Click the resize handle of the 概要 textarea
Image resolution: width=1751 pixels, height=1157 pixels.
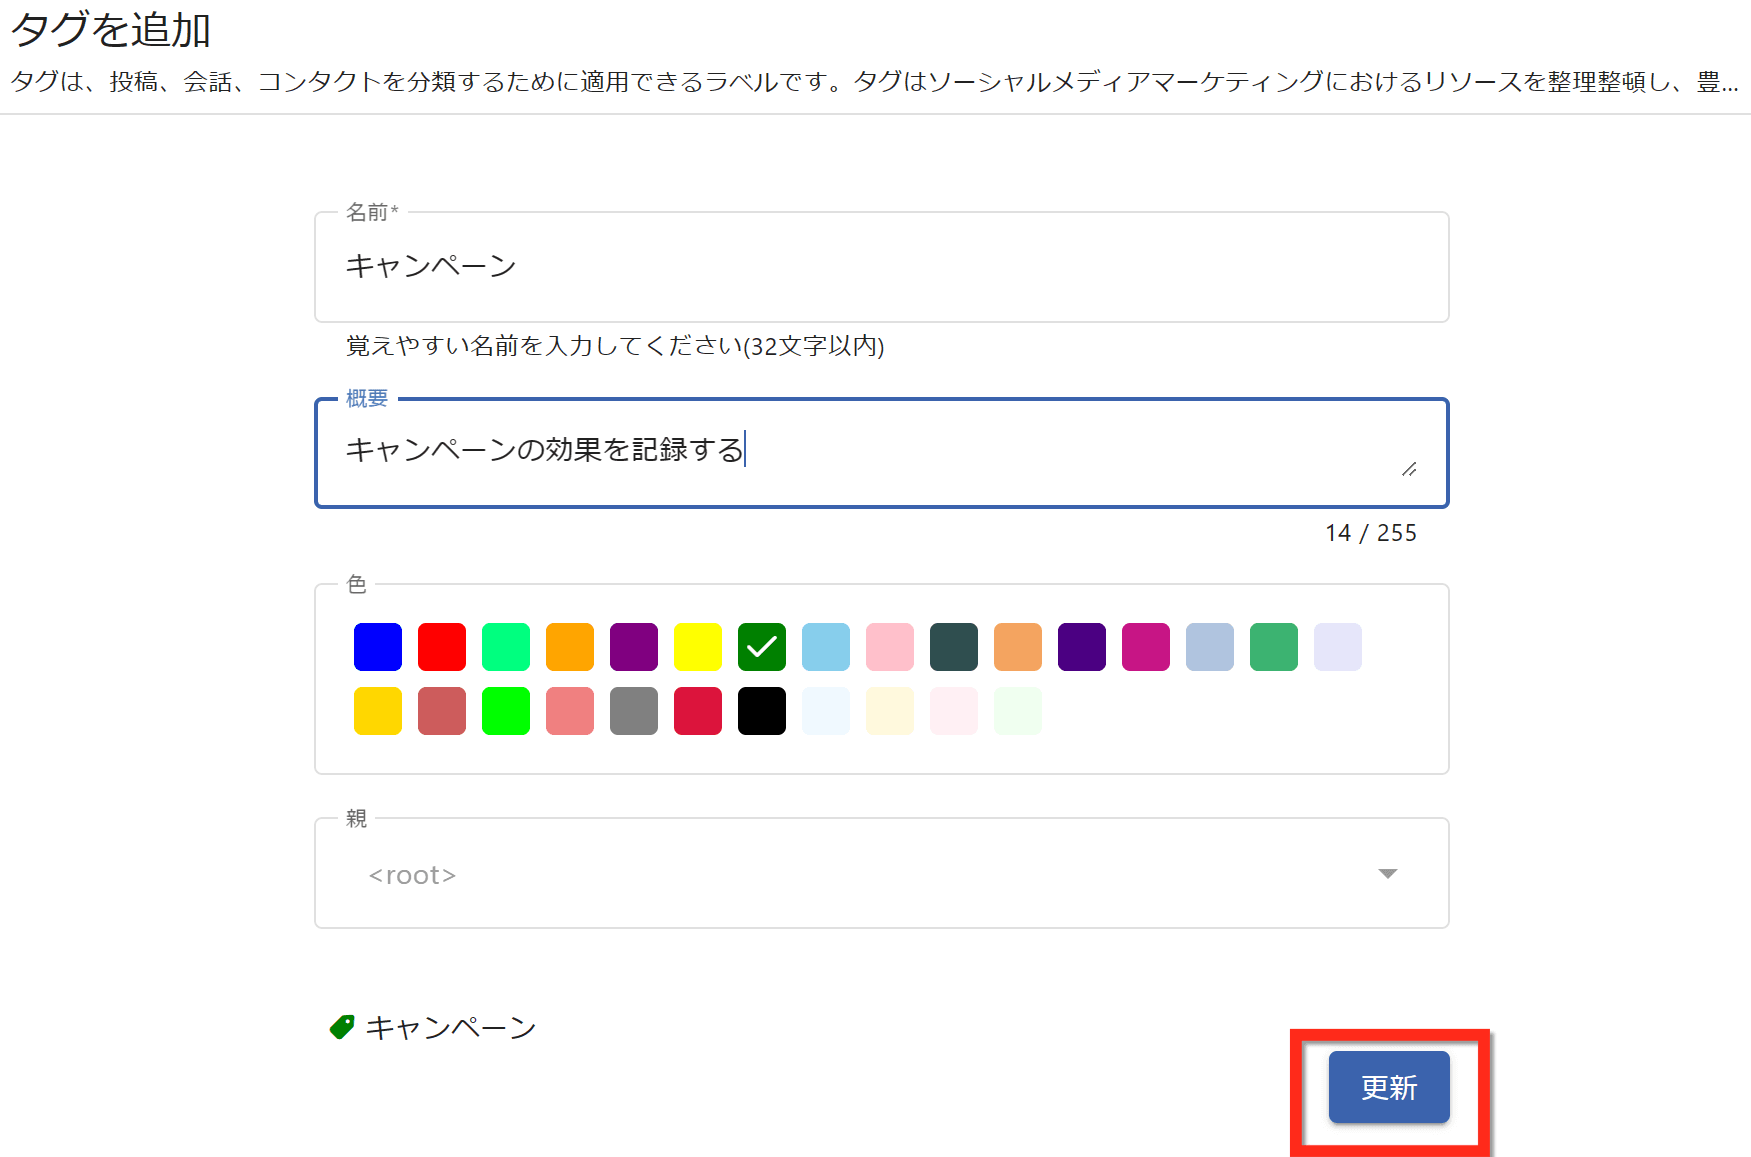click(1409, 469)
